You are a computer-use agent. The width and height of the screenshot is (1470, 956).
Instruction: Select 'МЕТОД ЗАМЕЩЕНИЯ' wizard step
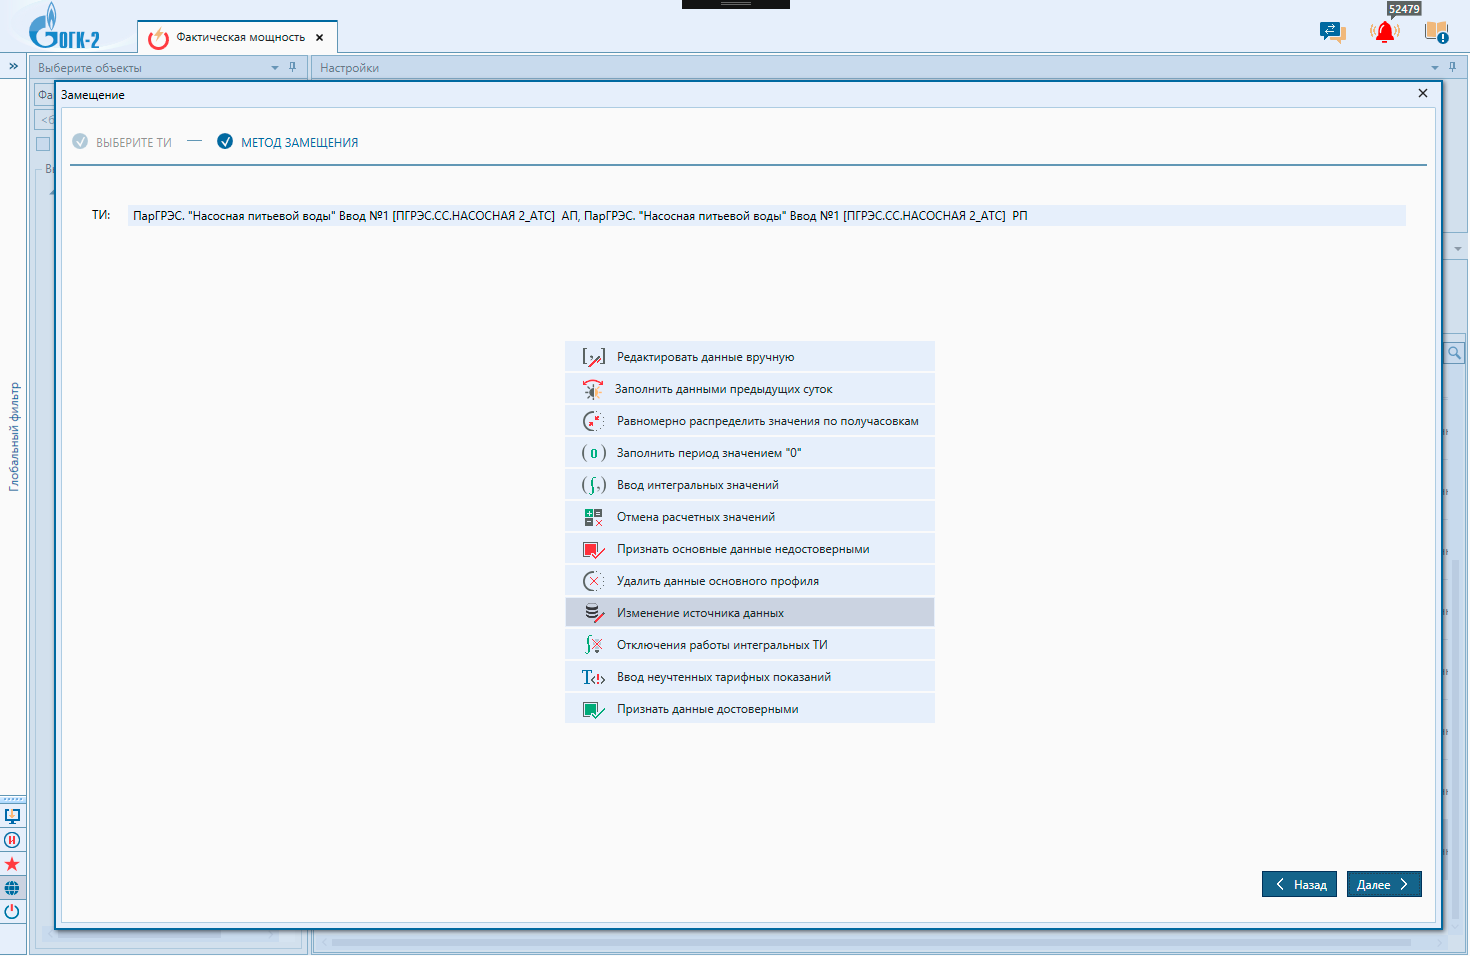[288, 142]
